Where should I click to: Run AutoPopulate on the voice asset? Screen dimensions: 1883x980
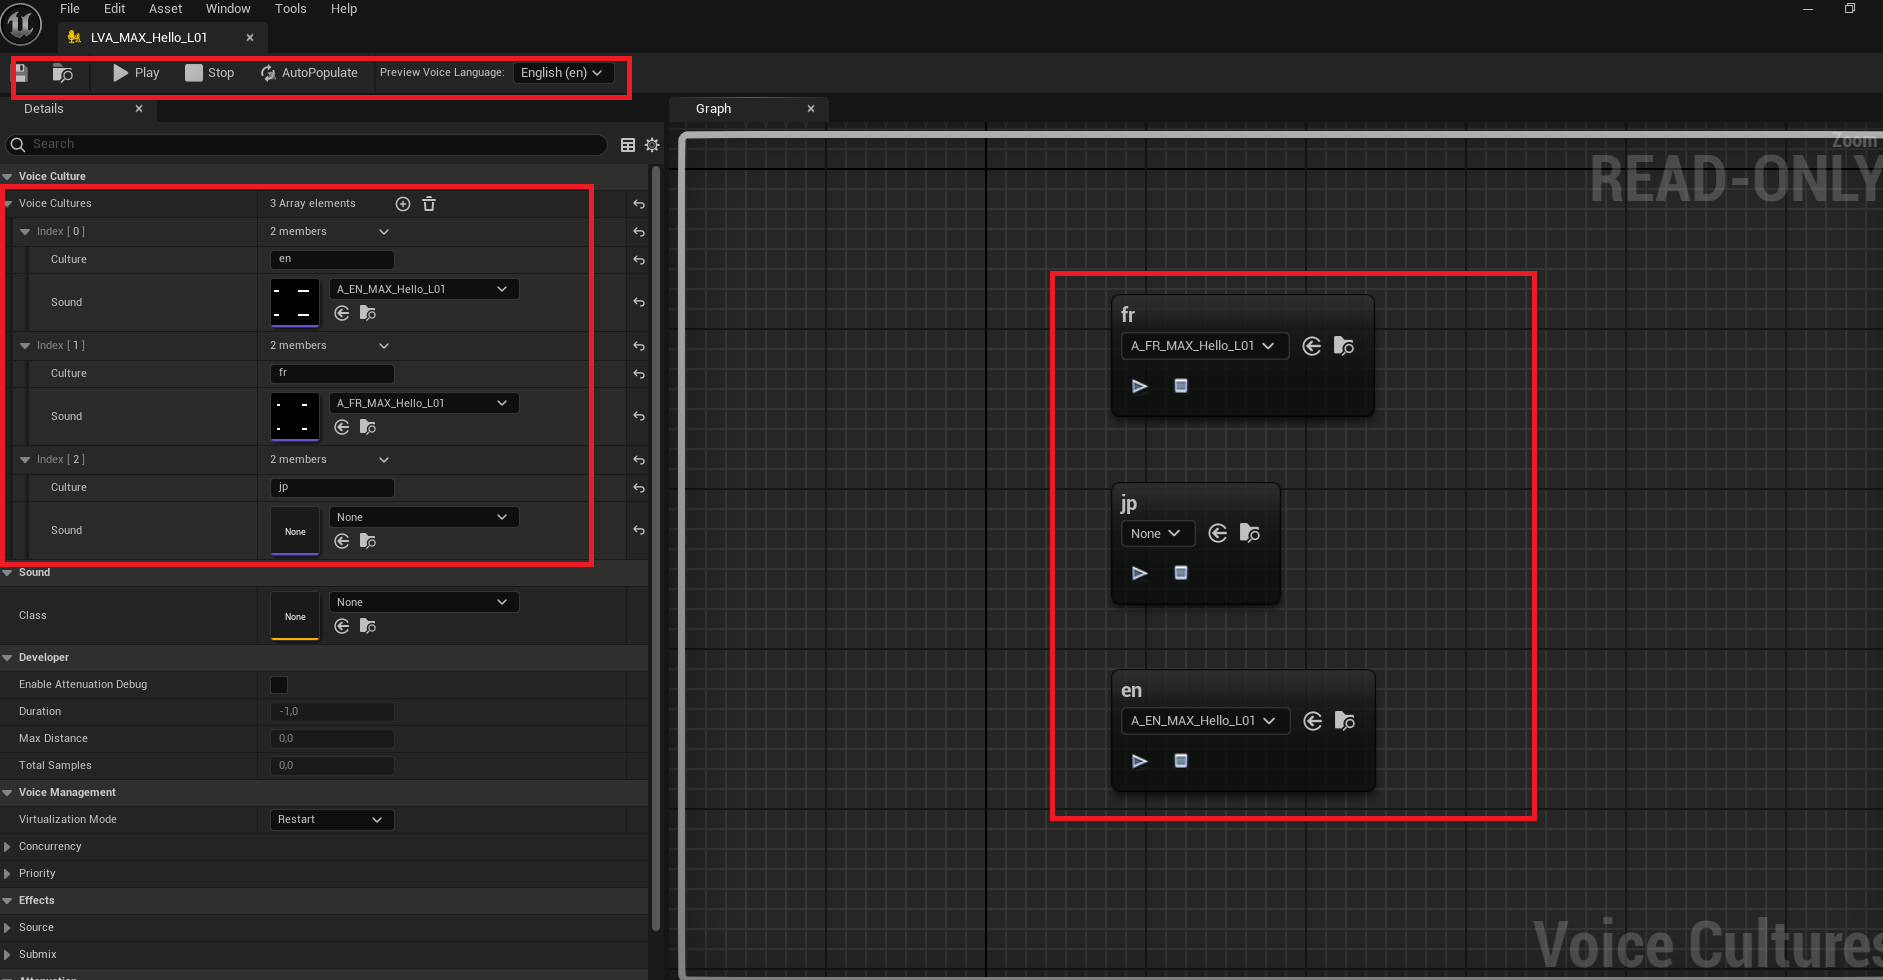pos(309,72)
